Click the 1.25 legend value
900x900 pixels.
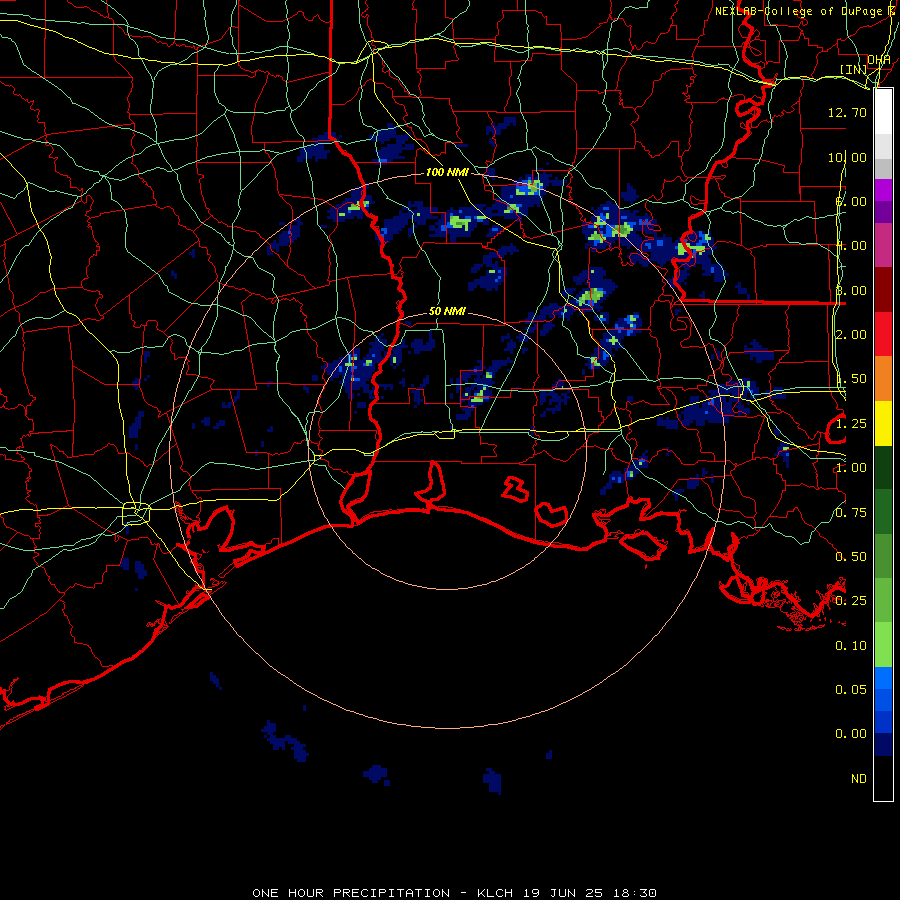(851, 424)
